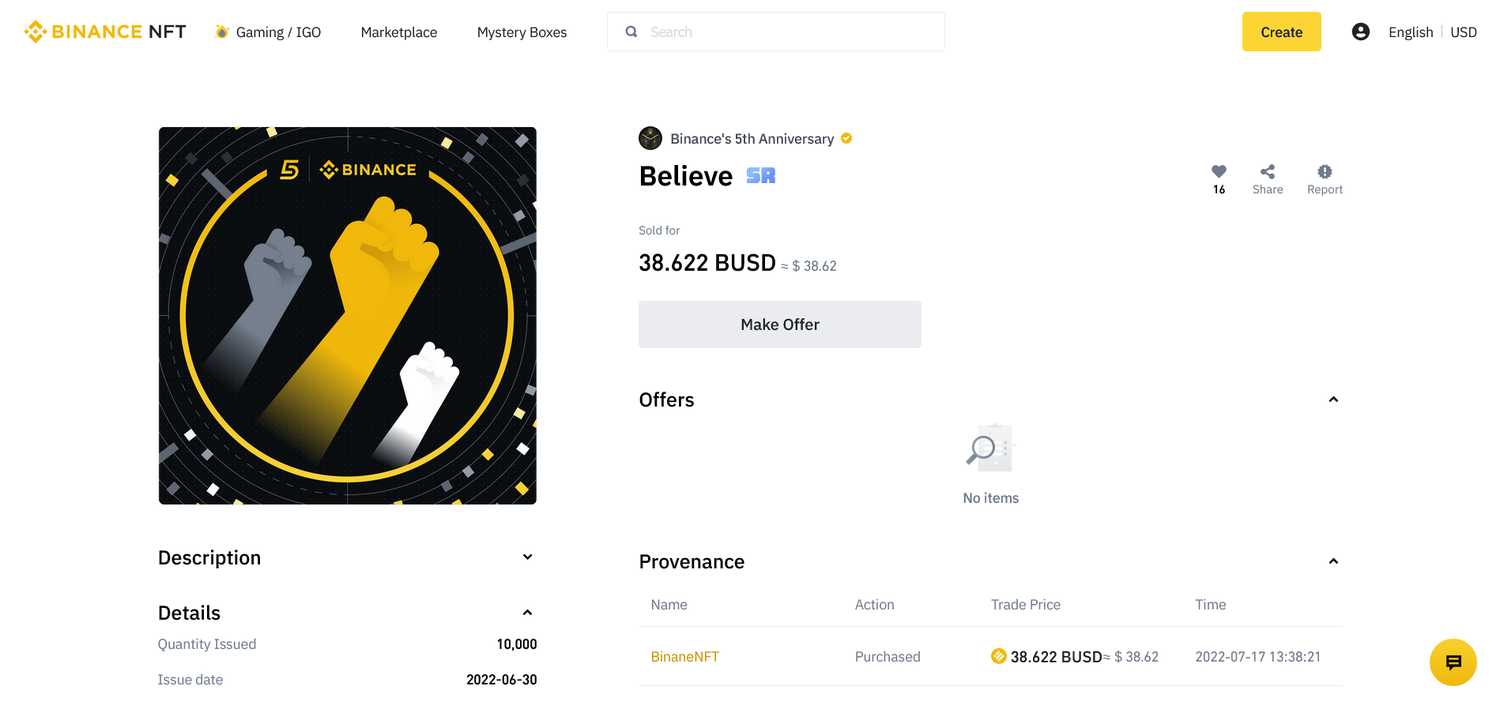Open the chat support bubble
Screen dimensions: 1500x701
[x=1453, y=662]
